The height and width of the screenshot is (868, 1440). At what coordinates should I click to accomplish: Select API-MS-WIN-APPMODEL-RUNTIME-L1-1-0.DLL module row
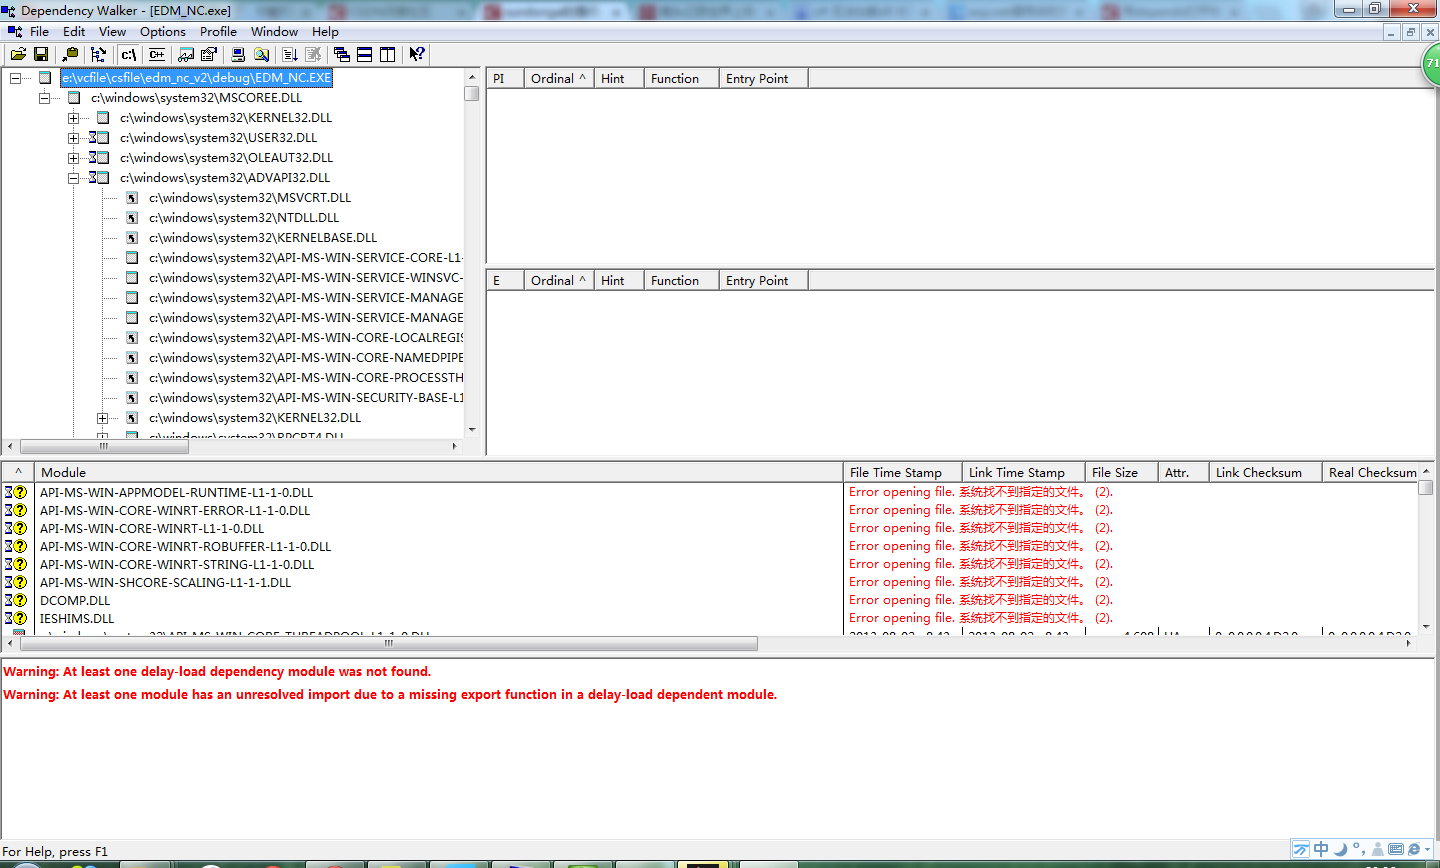point(710,492)
